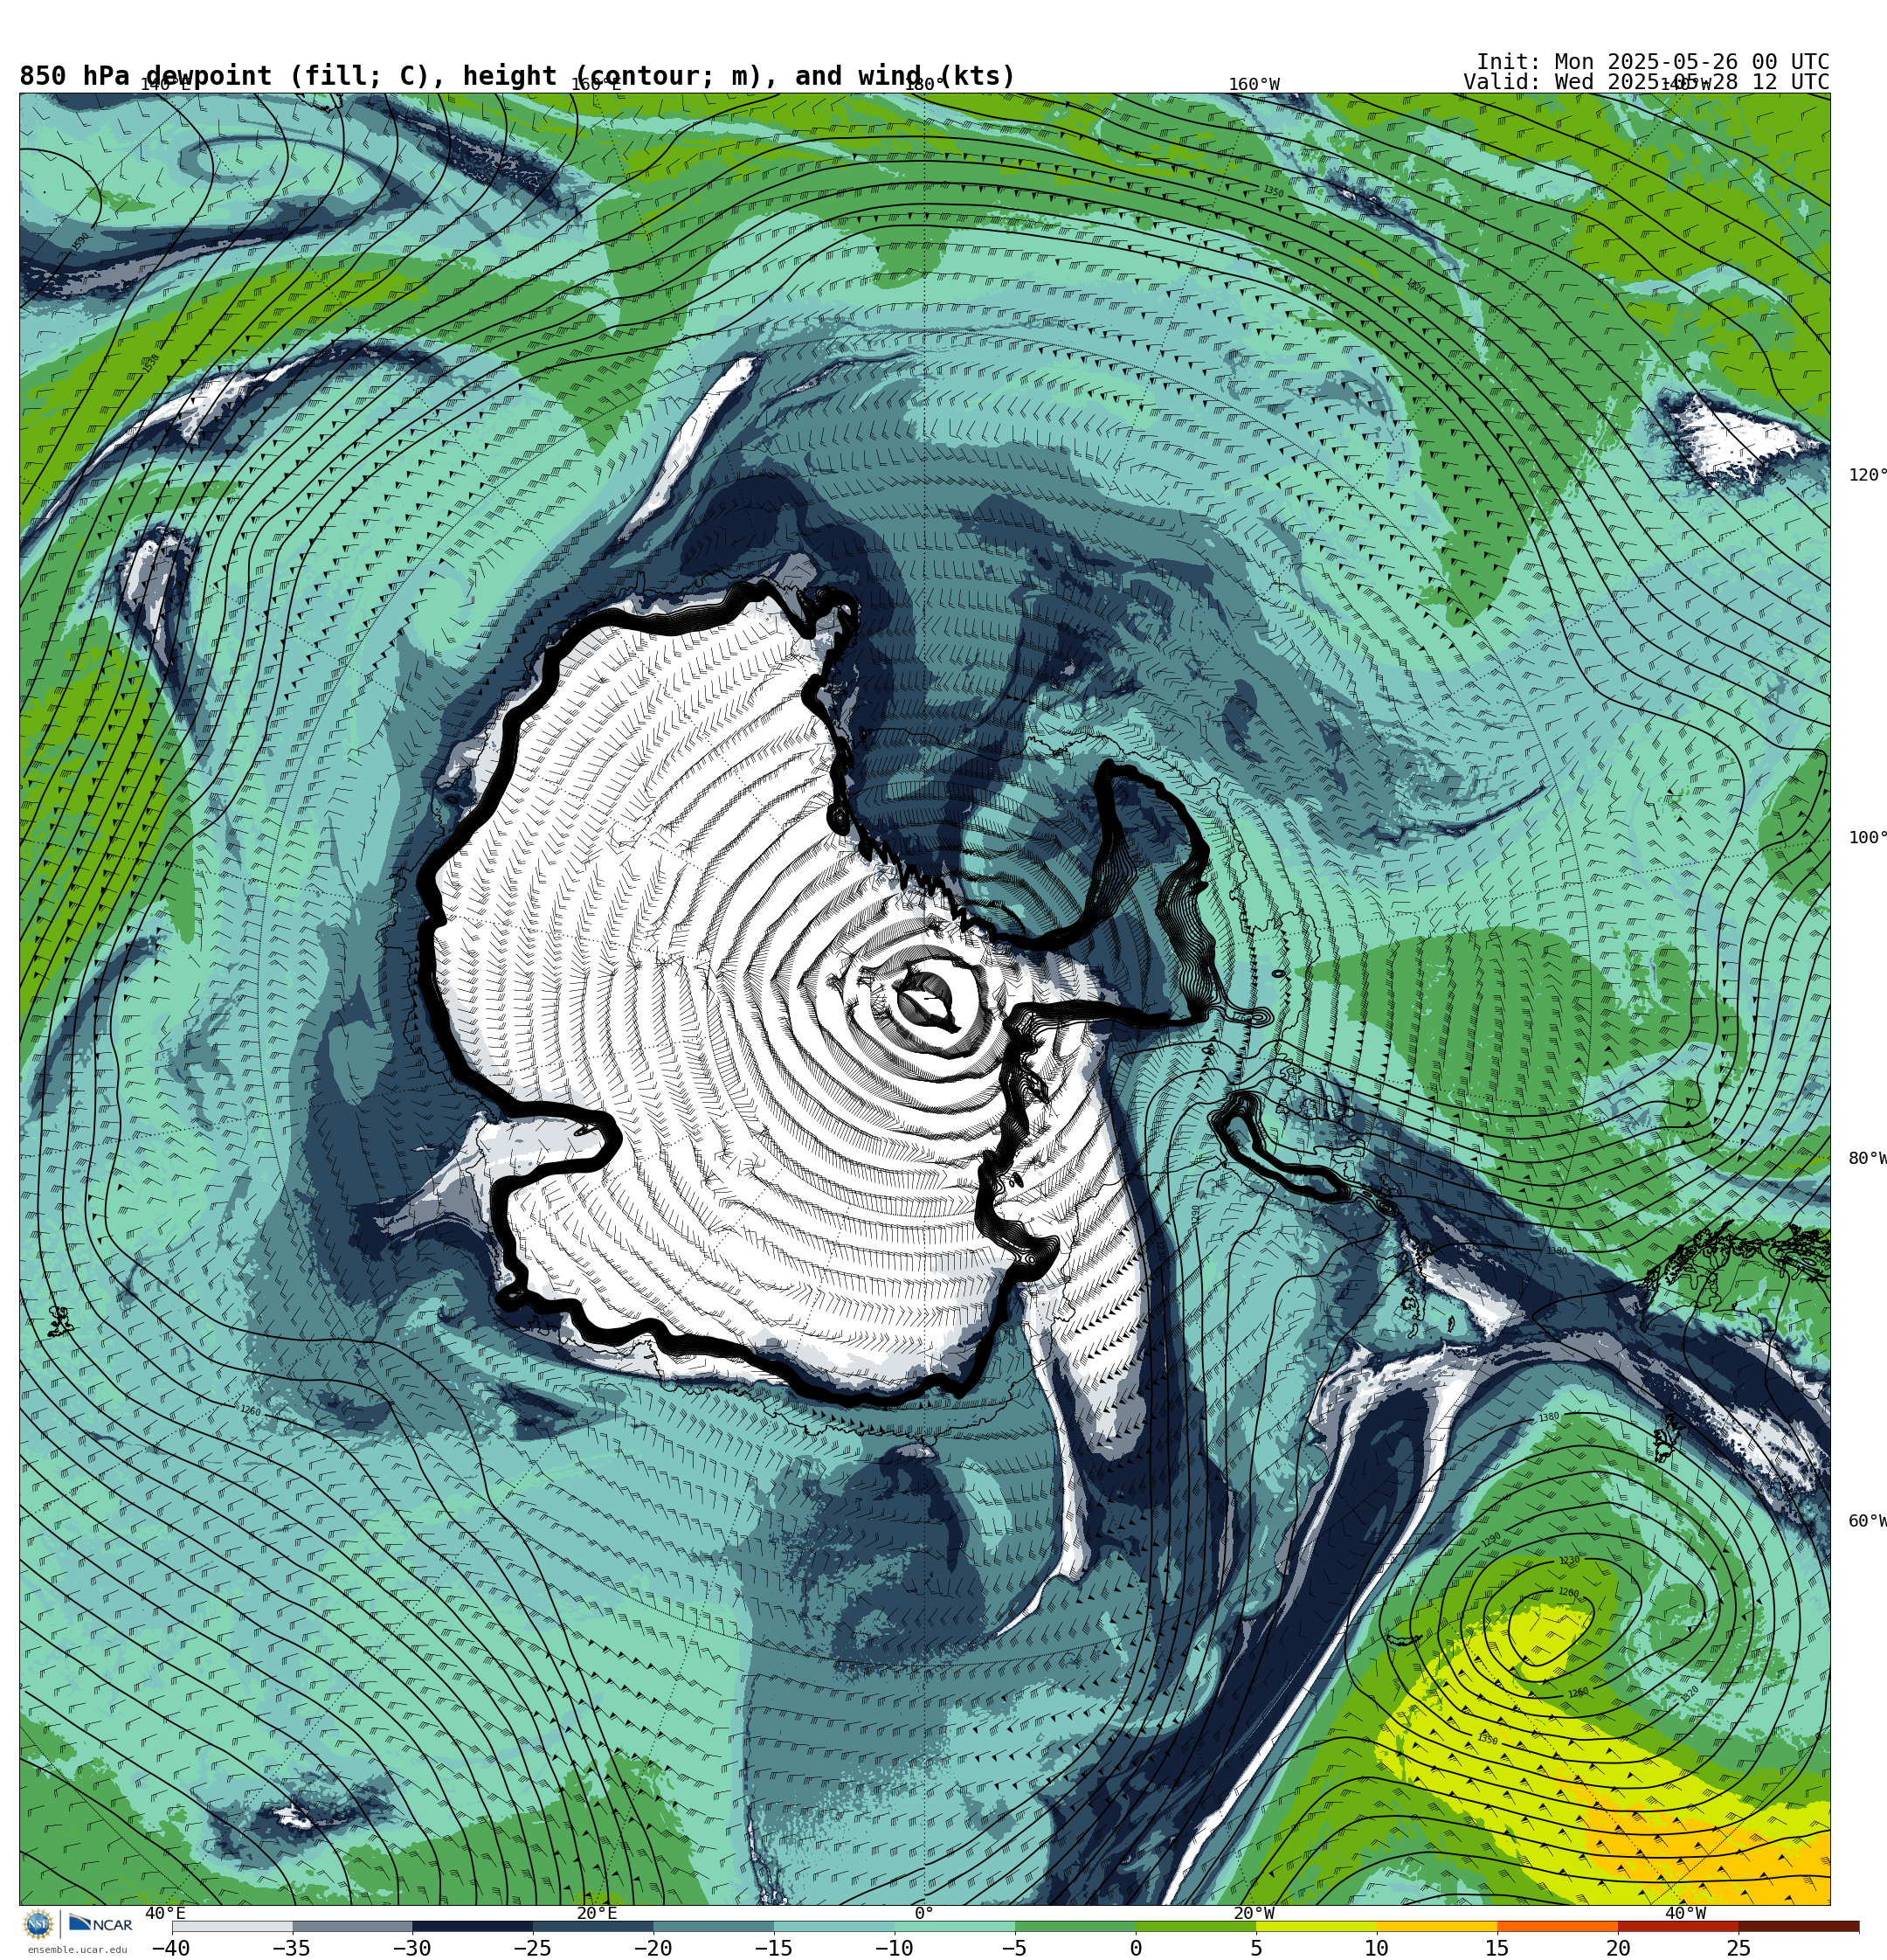Click the Init: Mon 2025-05-26 00 UTC text

[1652, 62]
